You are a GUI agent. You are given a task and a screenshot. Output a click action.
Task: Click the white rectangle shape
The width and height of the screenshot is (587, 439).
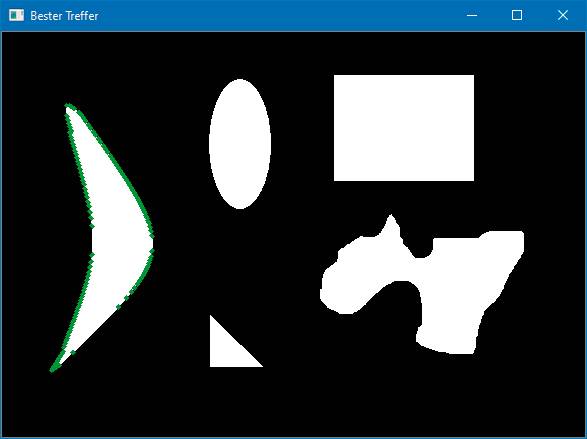(404, 128)
